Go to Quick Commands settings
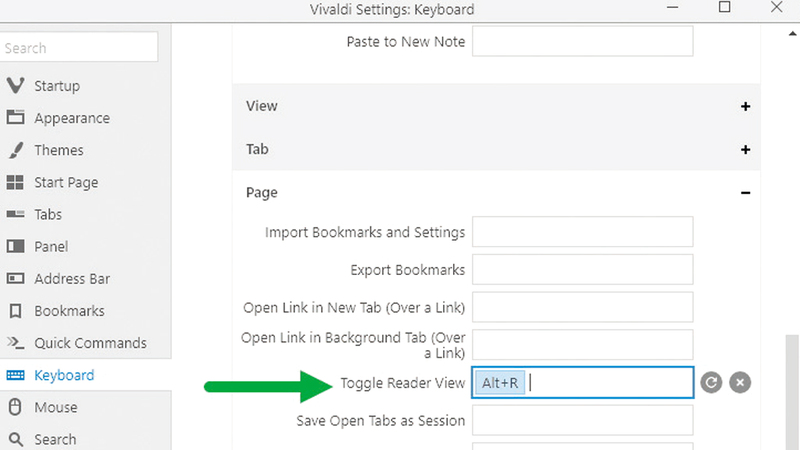 click(90, 343)
